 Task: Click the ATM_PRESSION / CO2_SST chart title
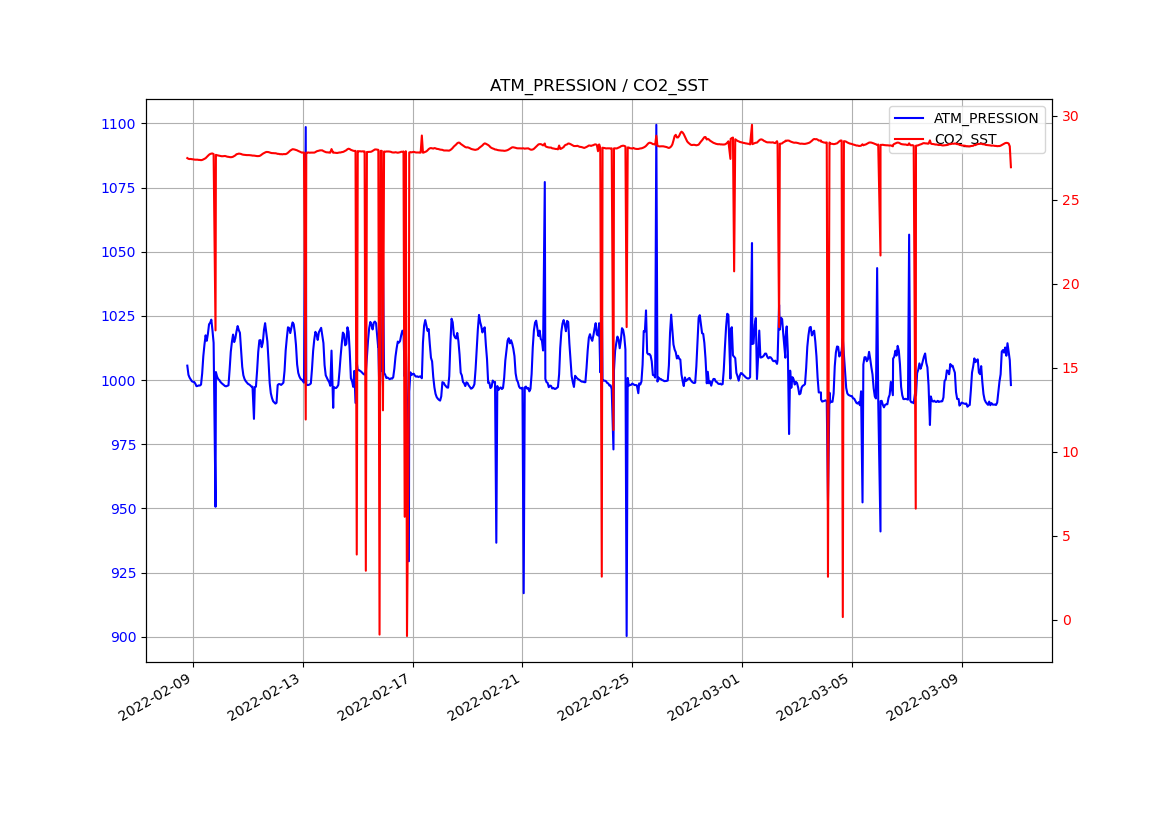[598, 86]
